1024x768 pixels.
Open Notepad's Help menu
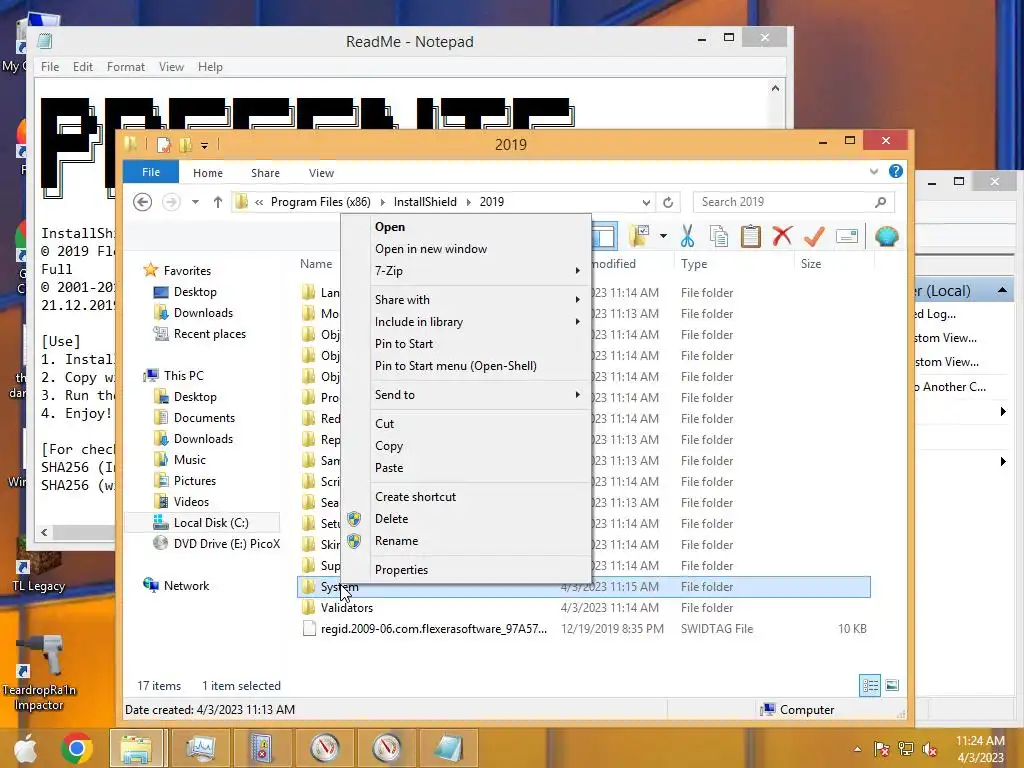(210, 67)
